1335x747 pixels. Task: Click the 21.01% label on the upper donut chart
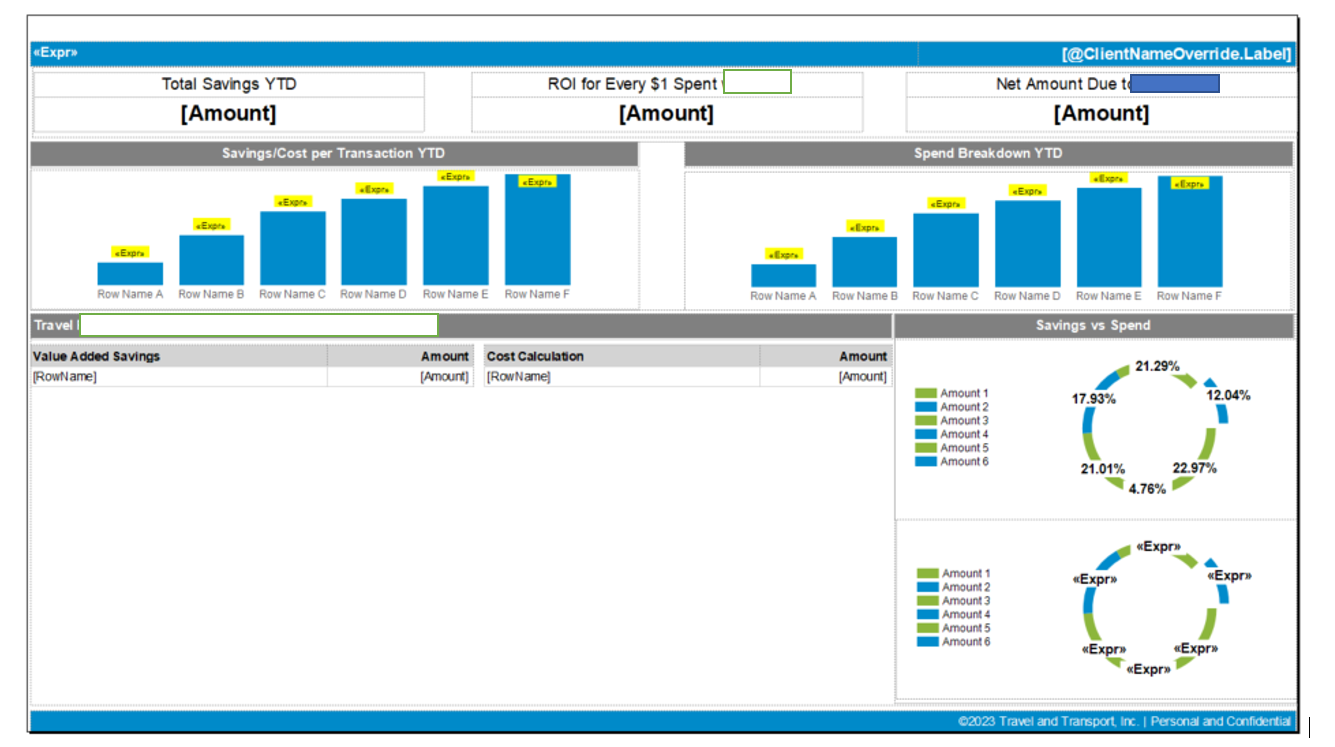pos(1103,469)
